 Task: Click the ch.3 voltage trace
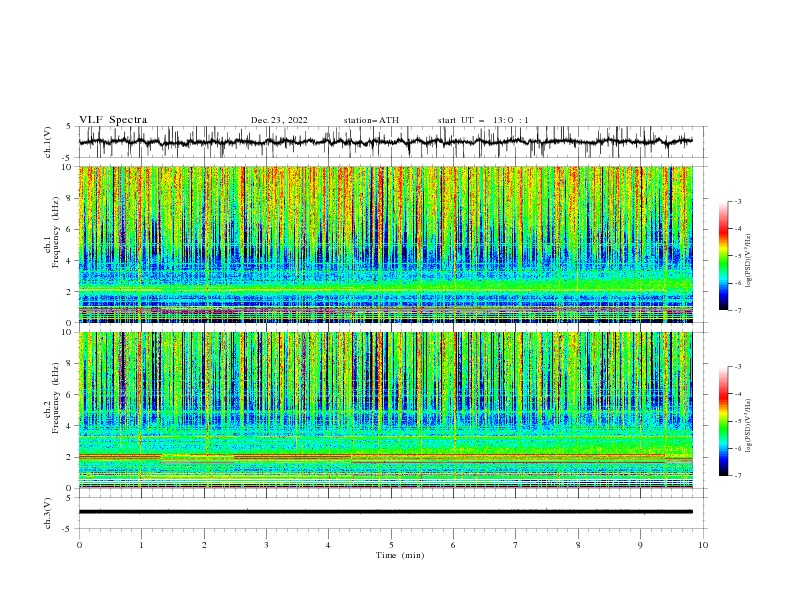tap(385, 512)
